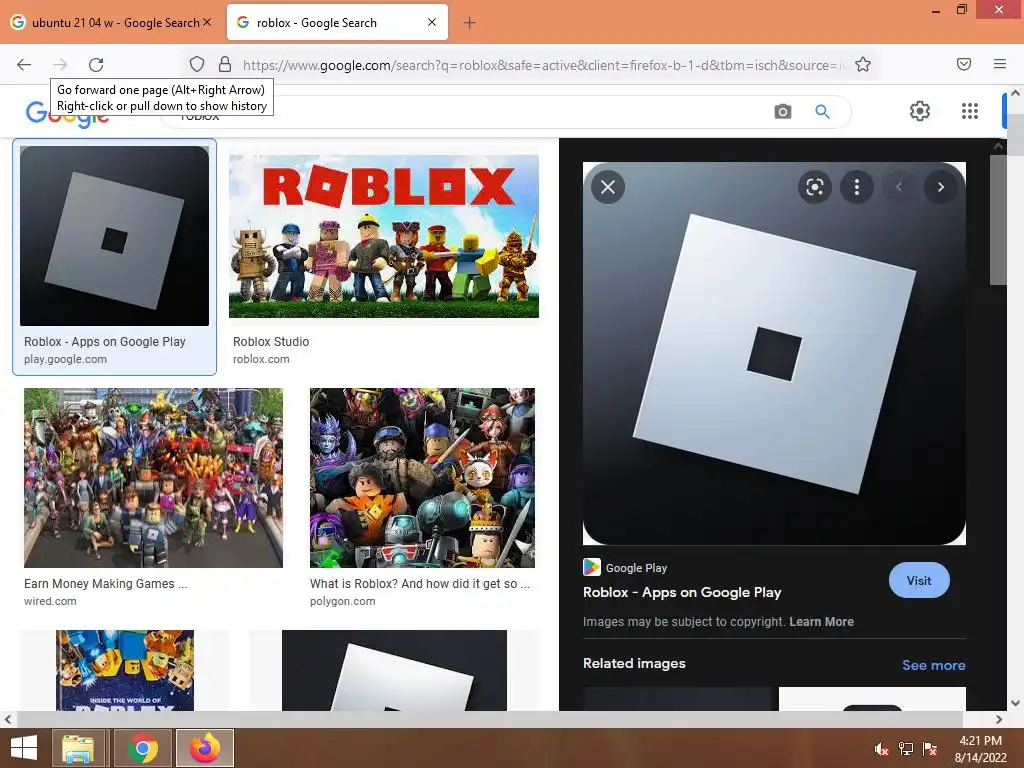This screenshot has width=1024, height=768.
Task: Open the Windows Start menu
Action: point(24,748)
